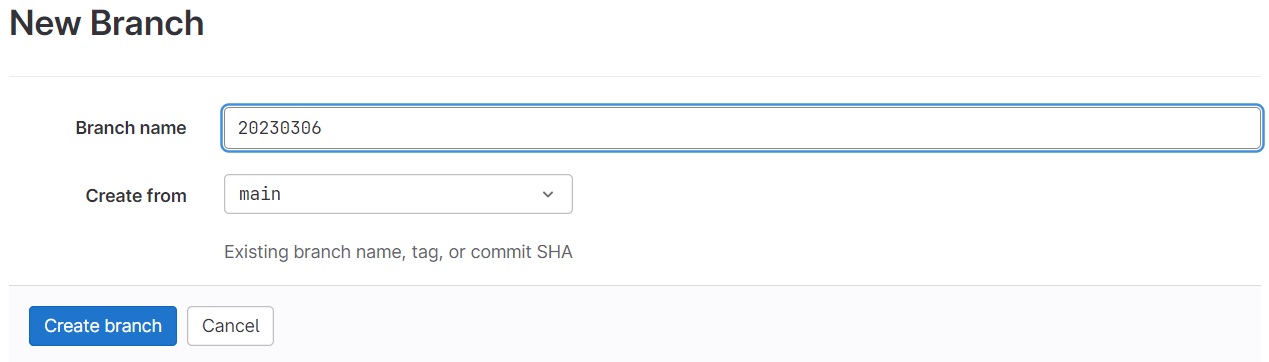
Task: Click the empty middle of the Branch name textbox
Action: pyautogui.click(x=742, y=128)
